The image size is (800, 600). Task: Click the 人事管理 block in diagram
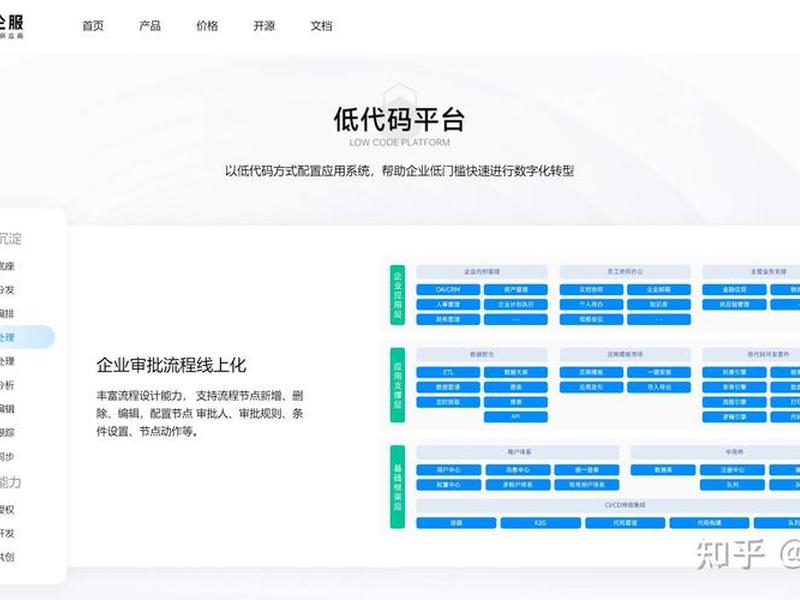coord(448,305)
